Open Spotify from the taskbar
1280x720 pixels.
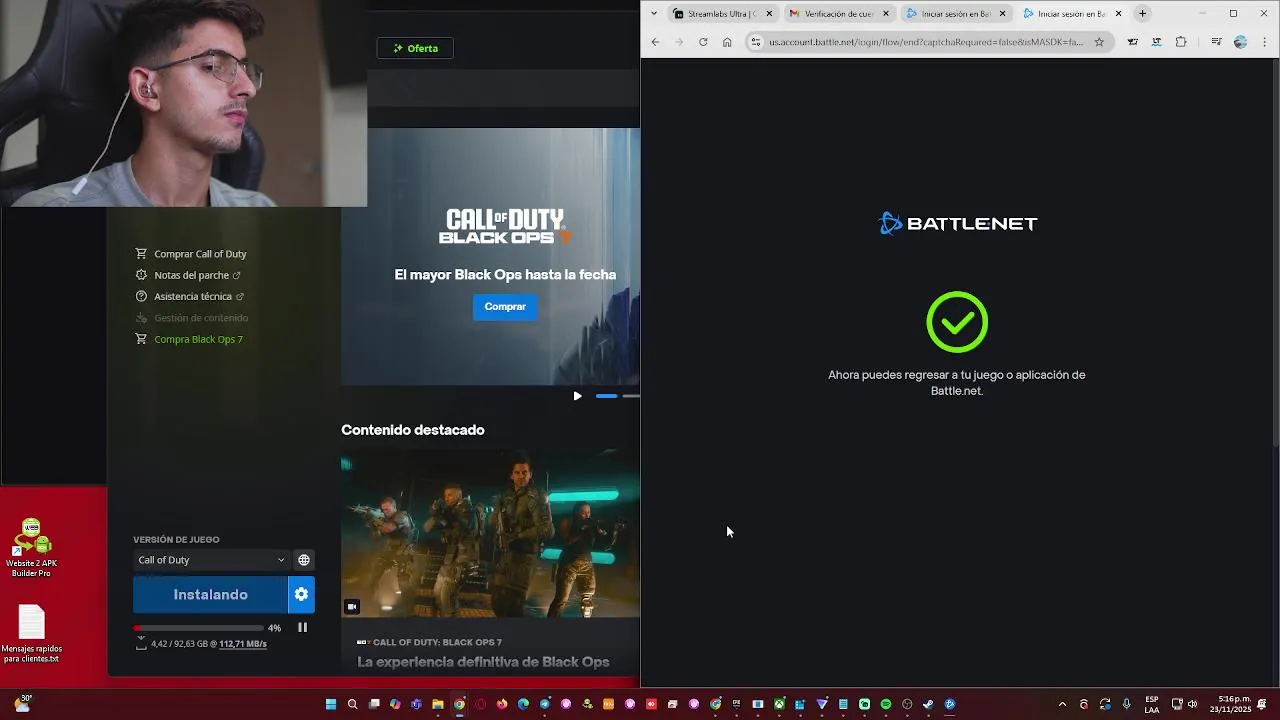(x=886, y=704)
